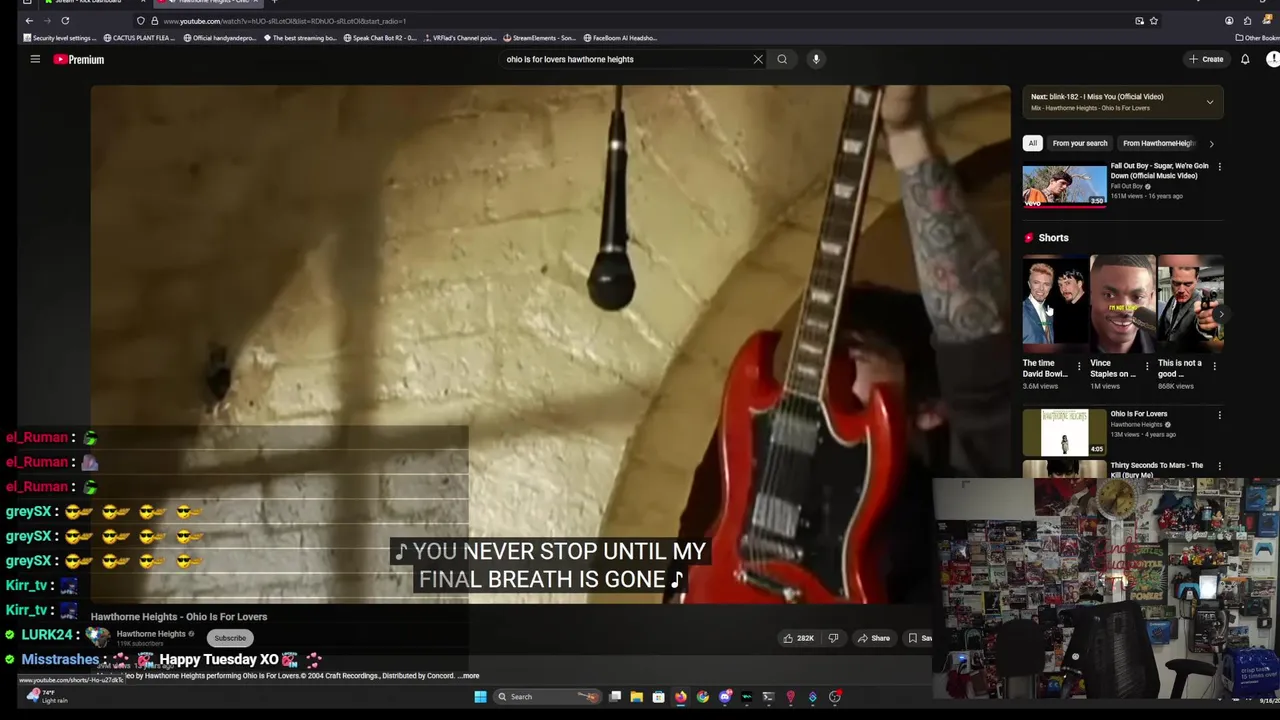Select the From your search chip
The height and width of the screenshot is (720, 1280).
1080,143
